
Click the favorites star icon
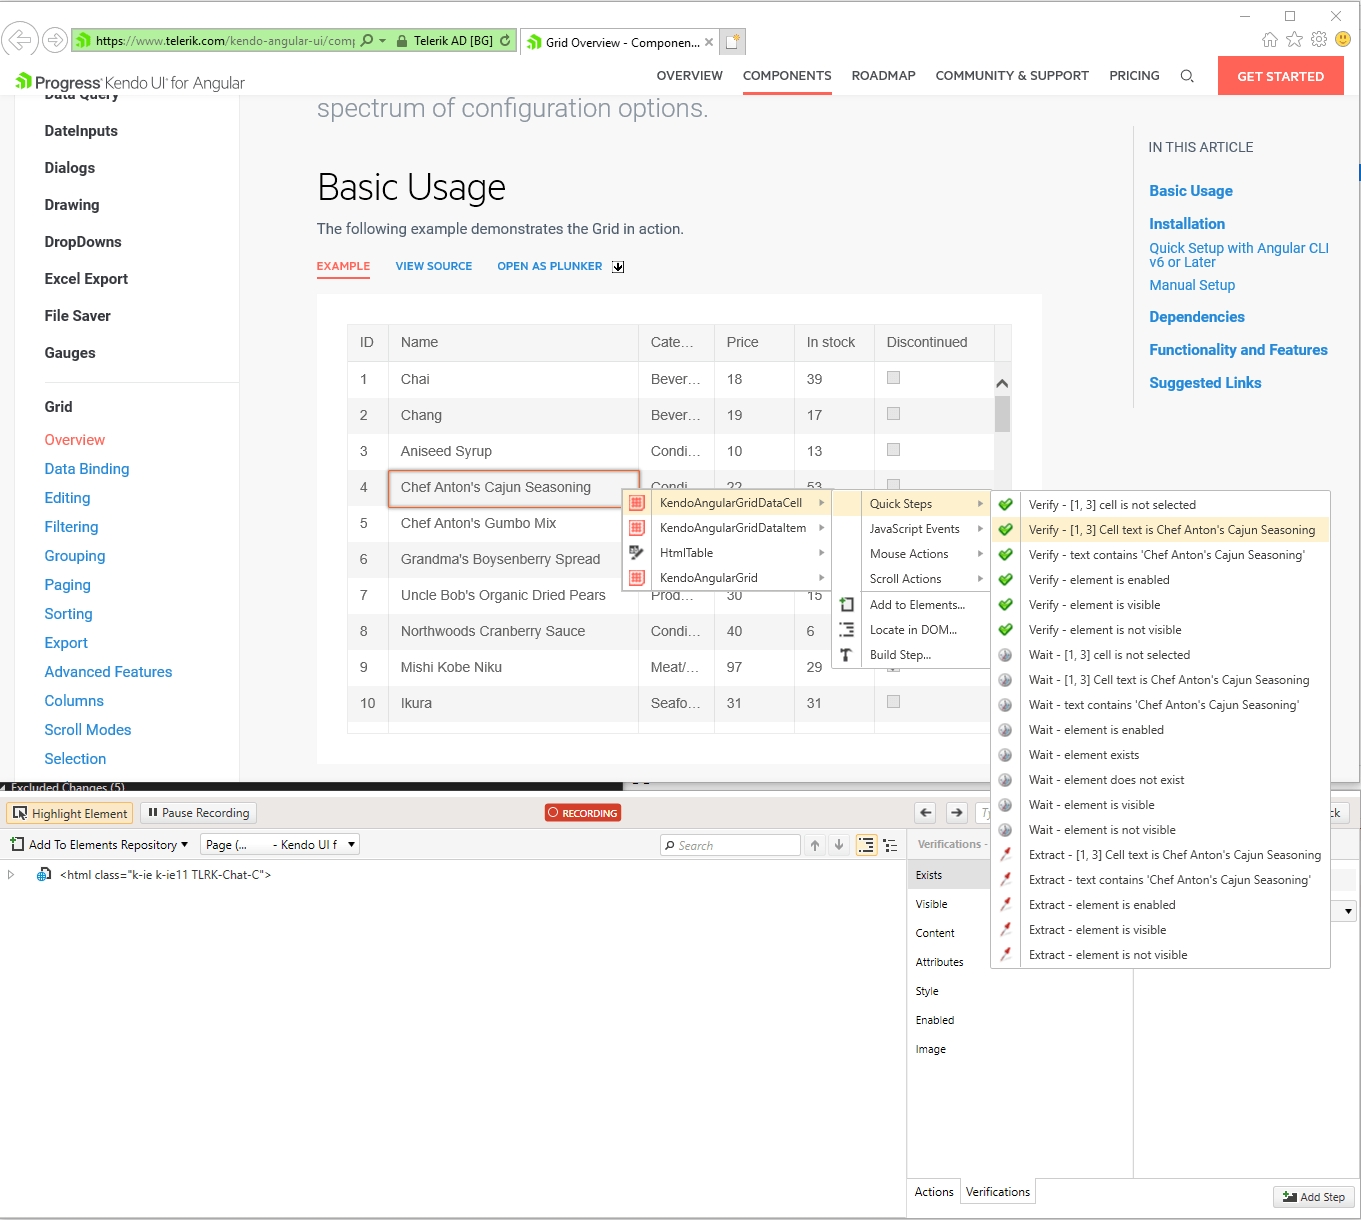point(1294,39)
